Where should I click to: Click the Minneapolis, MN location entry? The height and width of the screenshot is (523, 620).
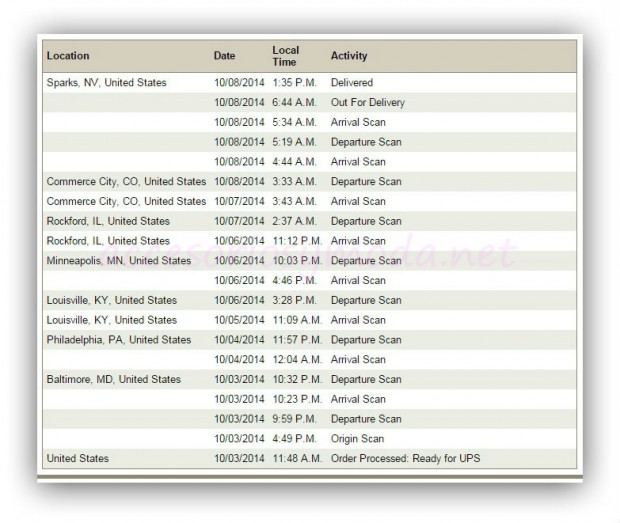pos(118,261)
